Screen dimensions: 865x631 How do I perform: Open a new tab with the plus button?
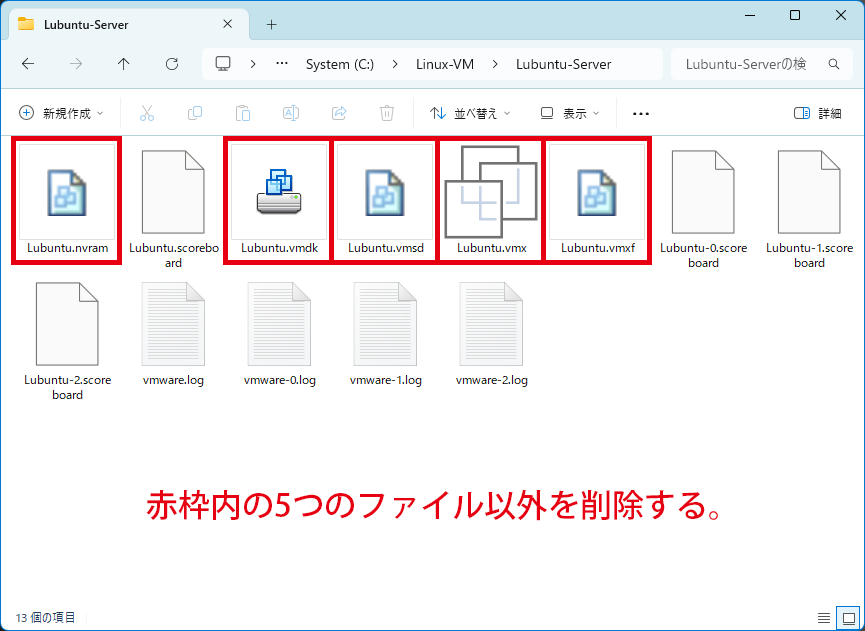pyautogui.click(x=271, y=24)
